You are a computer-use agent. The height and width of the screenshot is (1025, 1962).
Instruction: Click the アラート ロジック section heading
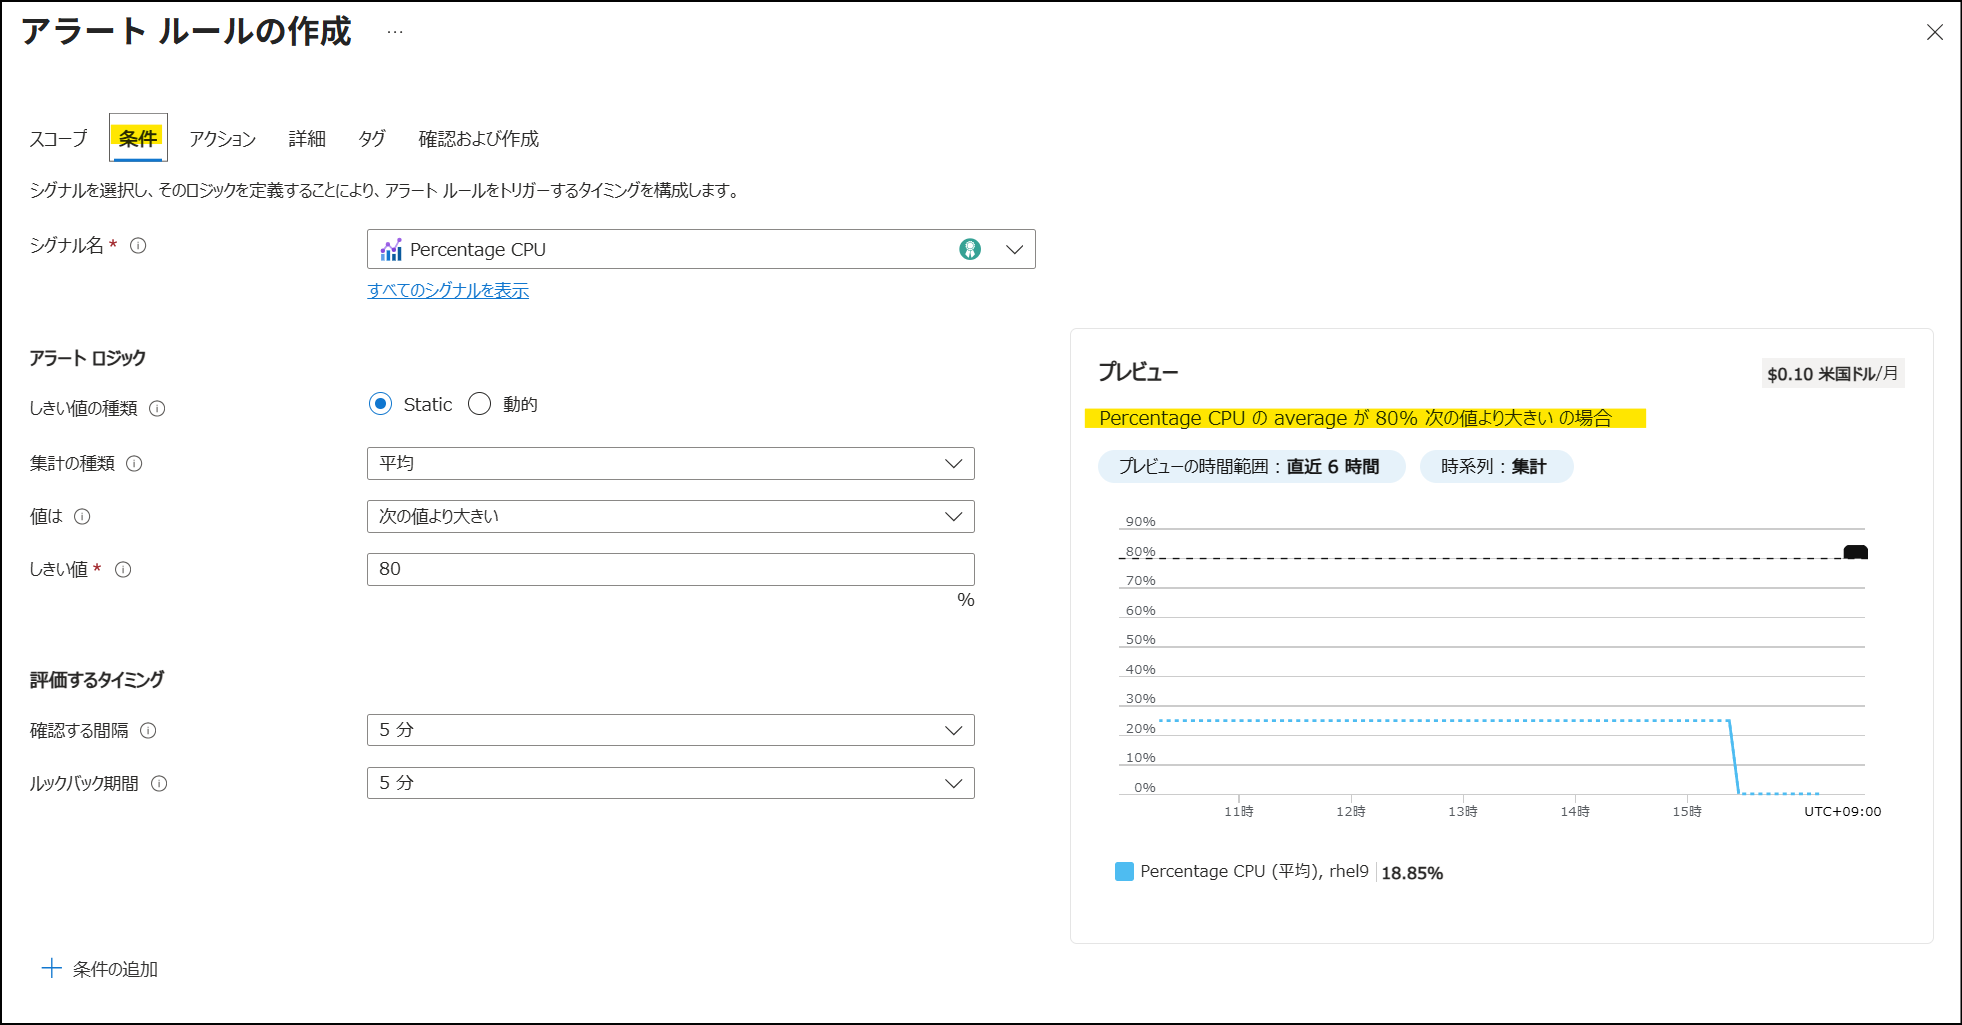88,358
